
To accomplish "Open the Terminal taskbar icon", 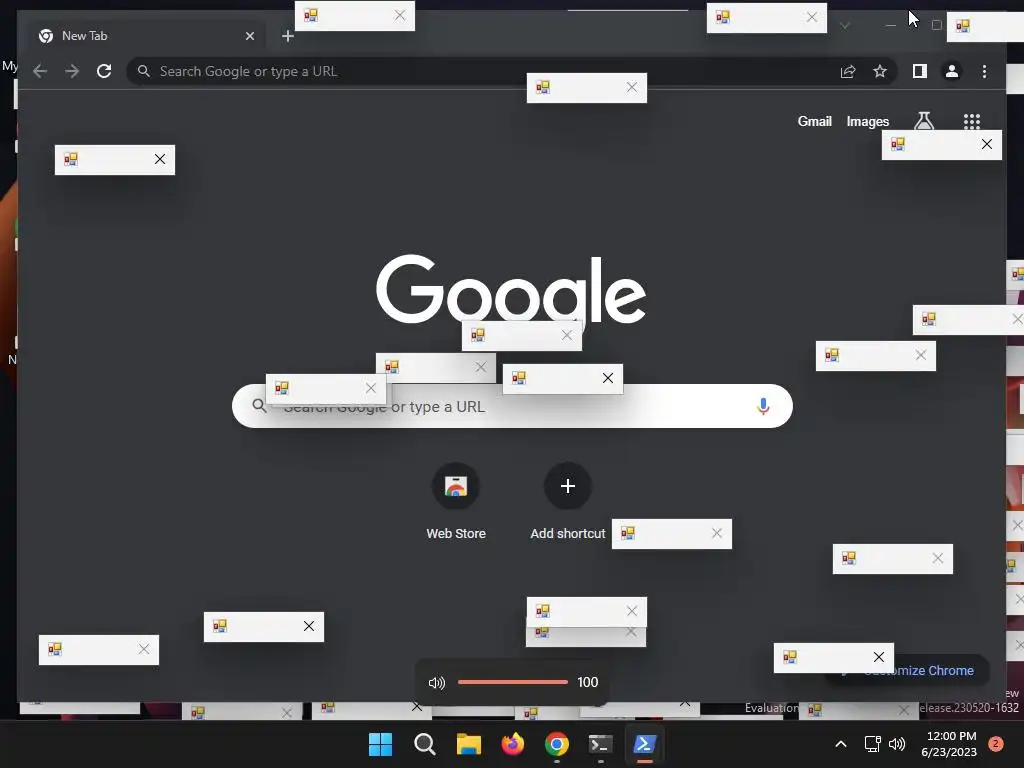I will click(600, 744).
